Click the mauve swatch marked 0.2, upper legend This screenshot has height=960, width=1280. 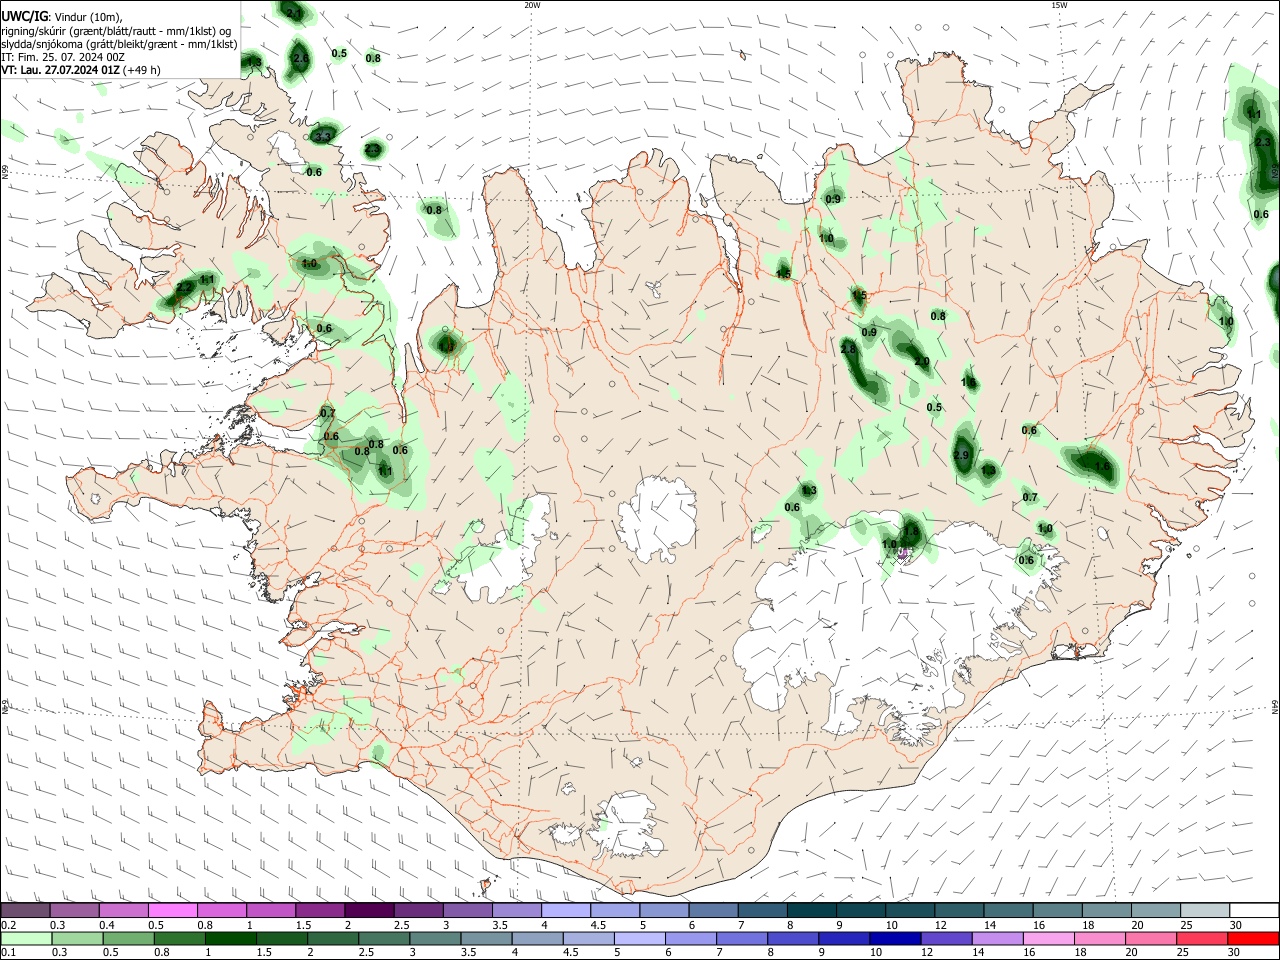coord(25,911)
